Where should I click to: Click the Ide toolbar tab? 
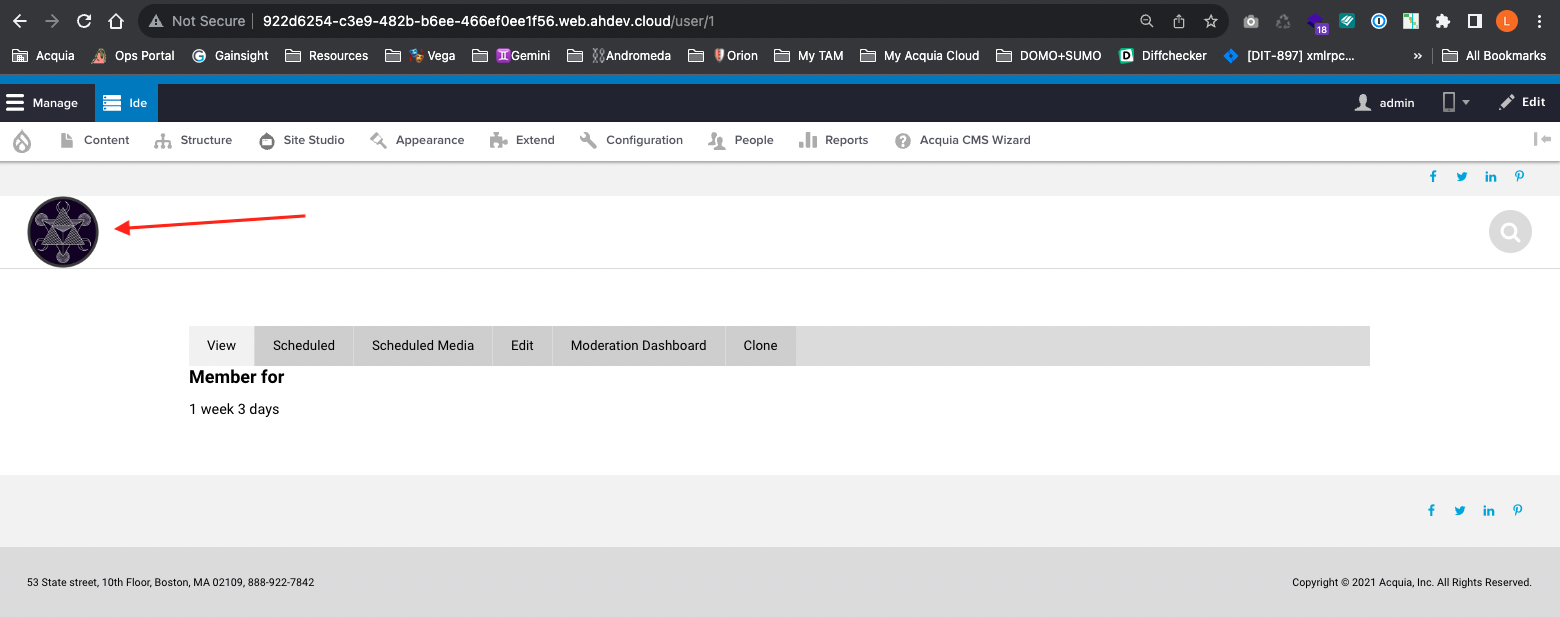(126, 103)
